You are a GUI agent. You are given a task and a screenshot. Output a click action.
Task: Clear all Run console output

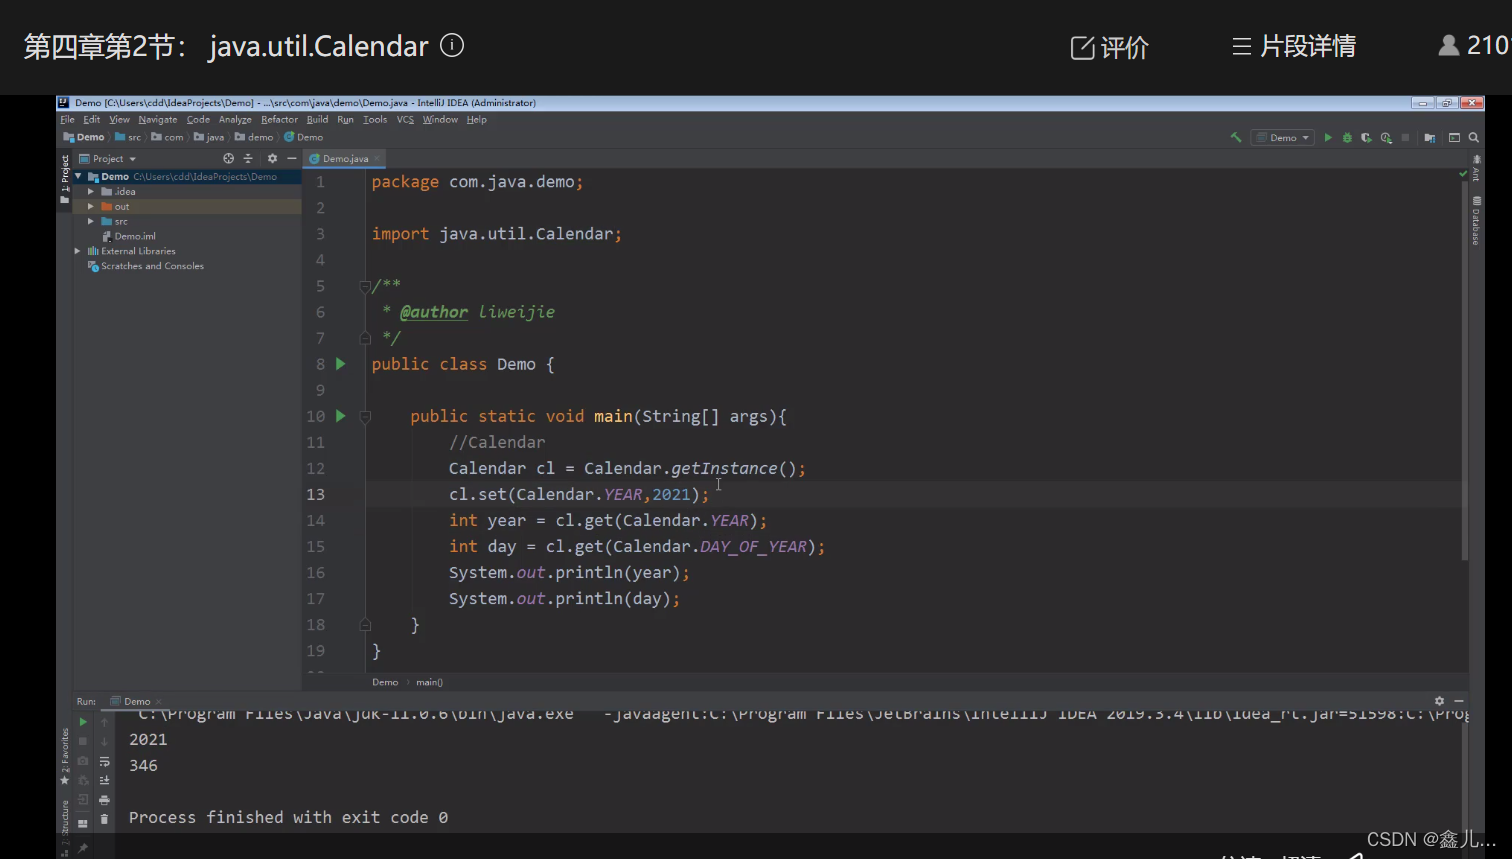[104, 819]
